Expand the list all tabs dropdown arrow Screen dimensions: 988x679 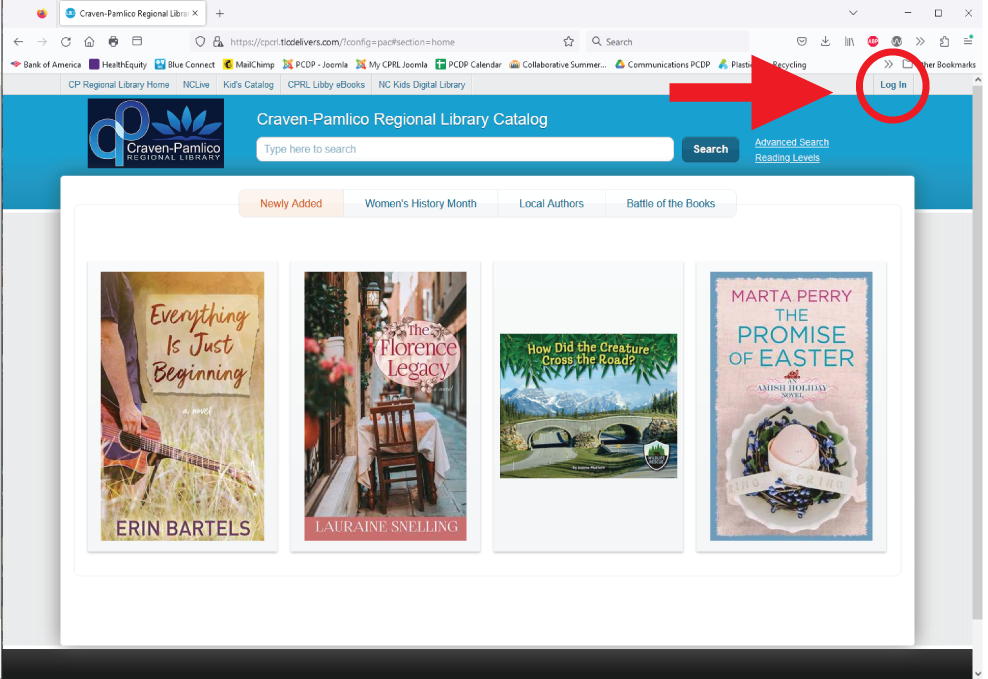pyautogui.click(x=853, y=13)
